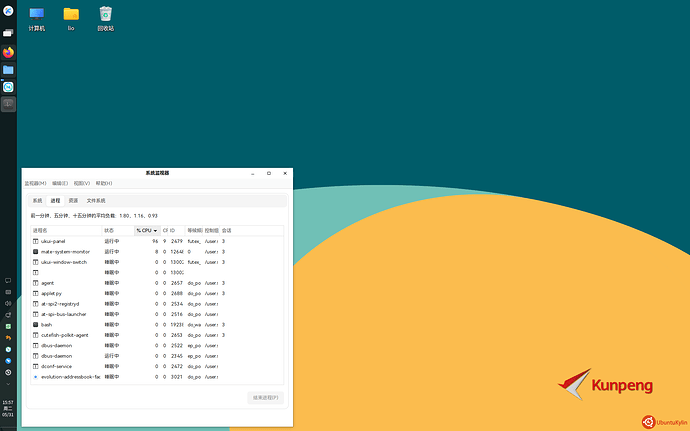Open the 帮助(H) menu
The width and height of the screenshot is (690, 431).
[x=104, y=184]
